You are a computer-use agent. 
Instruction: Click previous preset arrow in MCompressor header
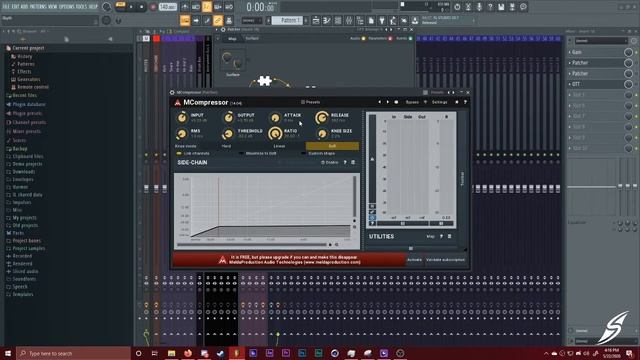380,102
